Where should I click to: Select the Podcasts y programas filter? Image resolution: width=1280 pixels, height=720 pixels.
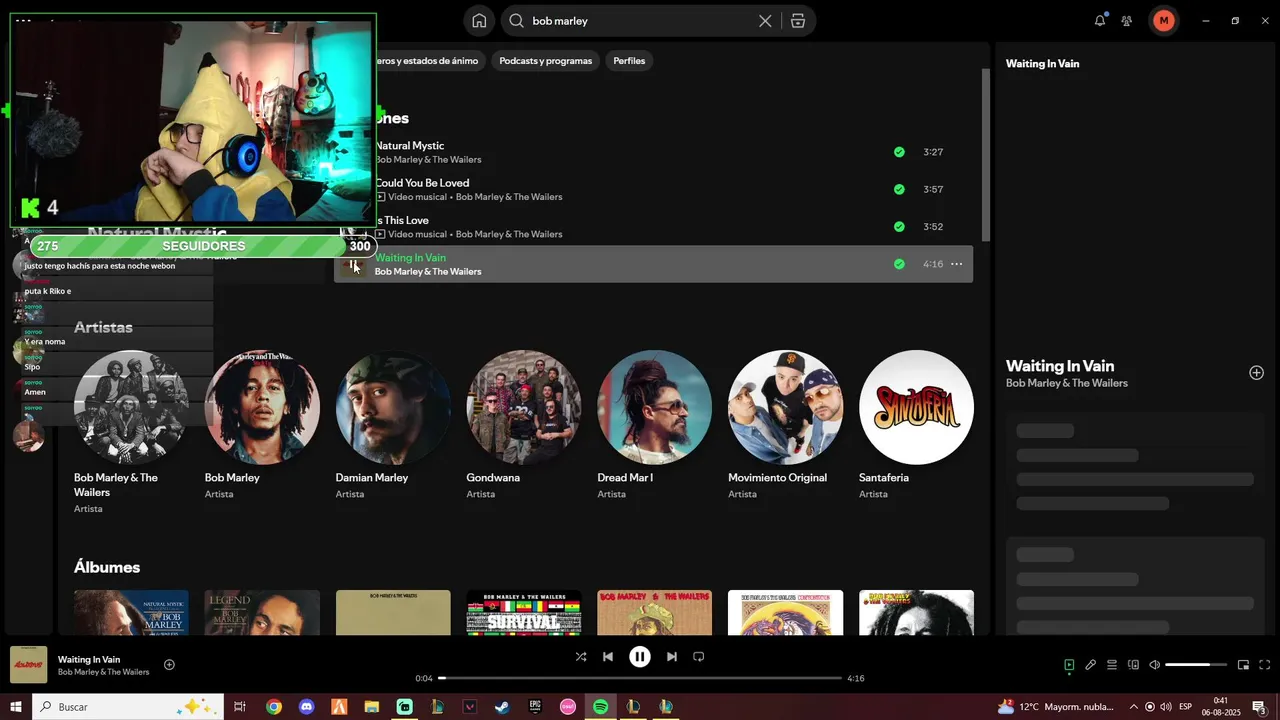(545, 61)
